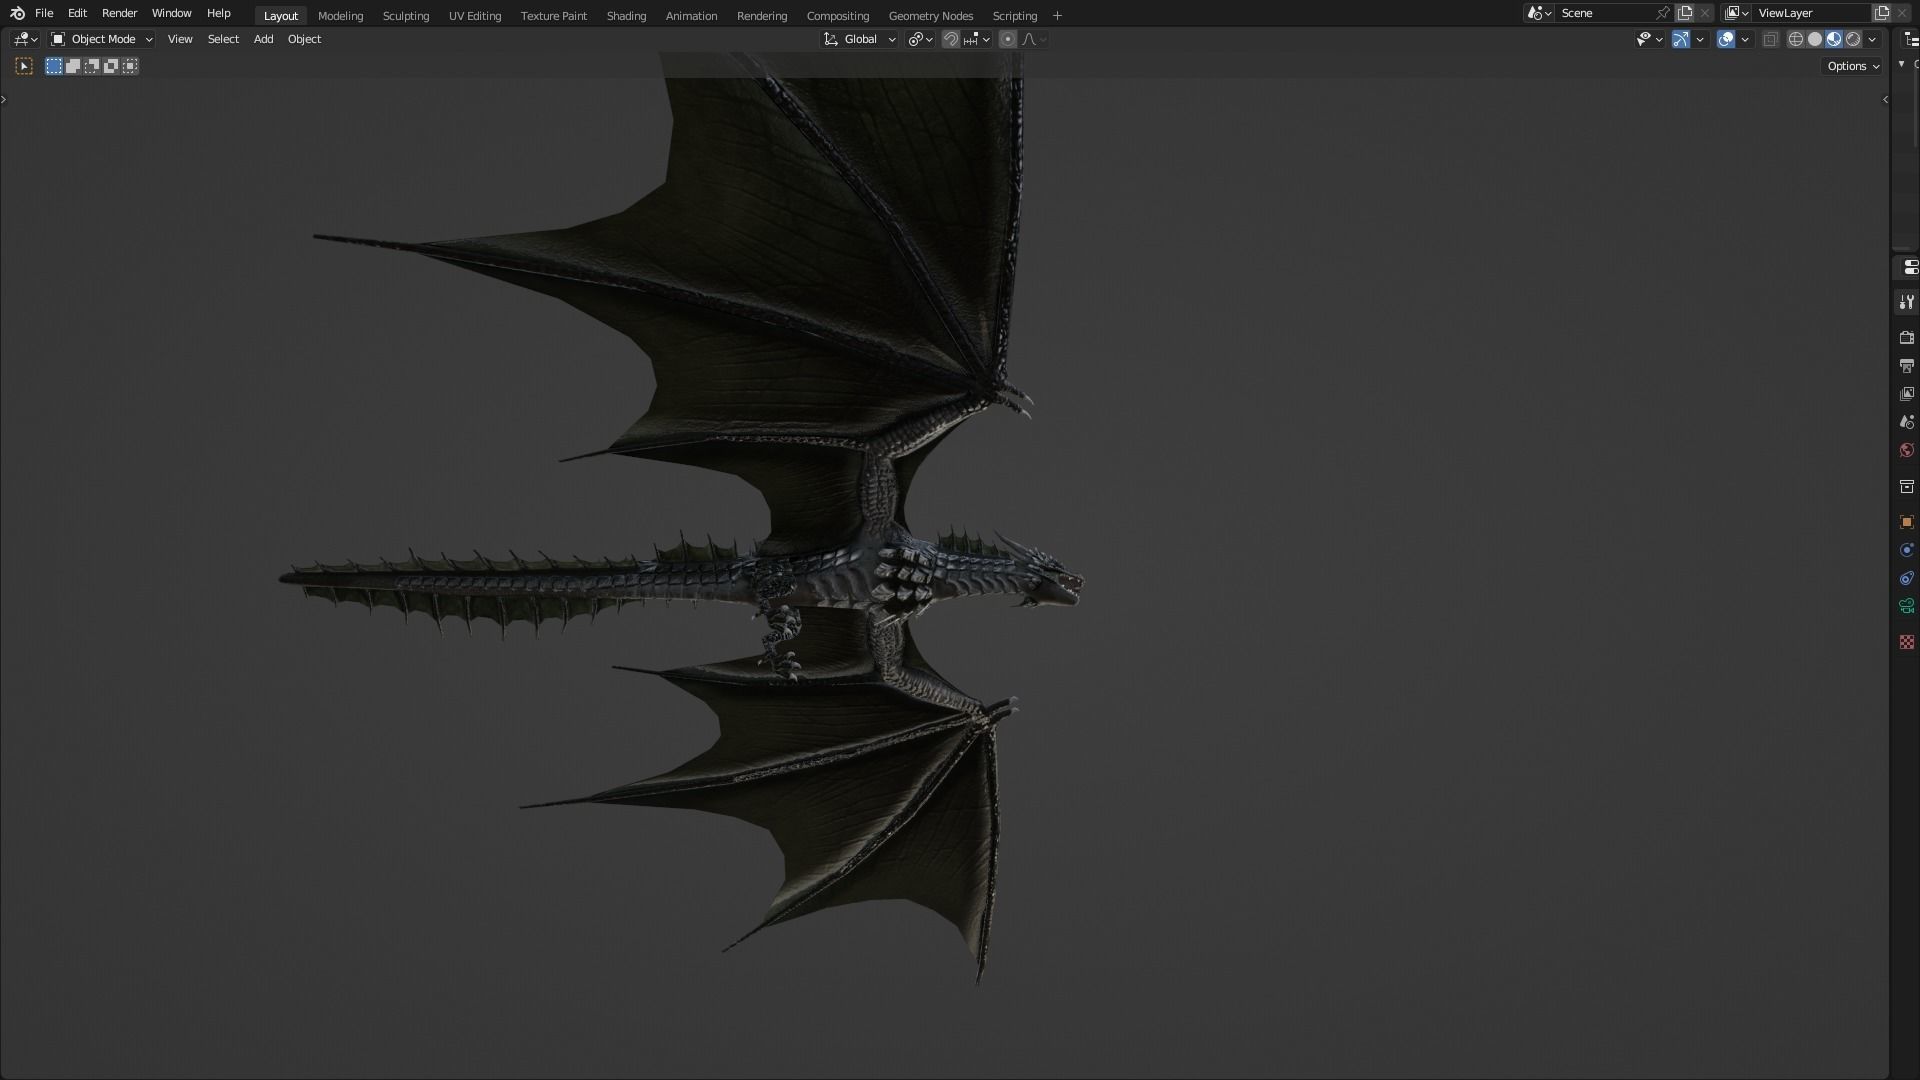Choose the Intersect selection mode
The height and width of the screenshot is (1080, 1920).
pos(130,66)
